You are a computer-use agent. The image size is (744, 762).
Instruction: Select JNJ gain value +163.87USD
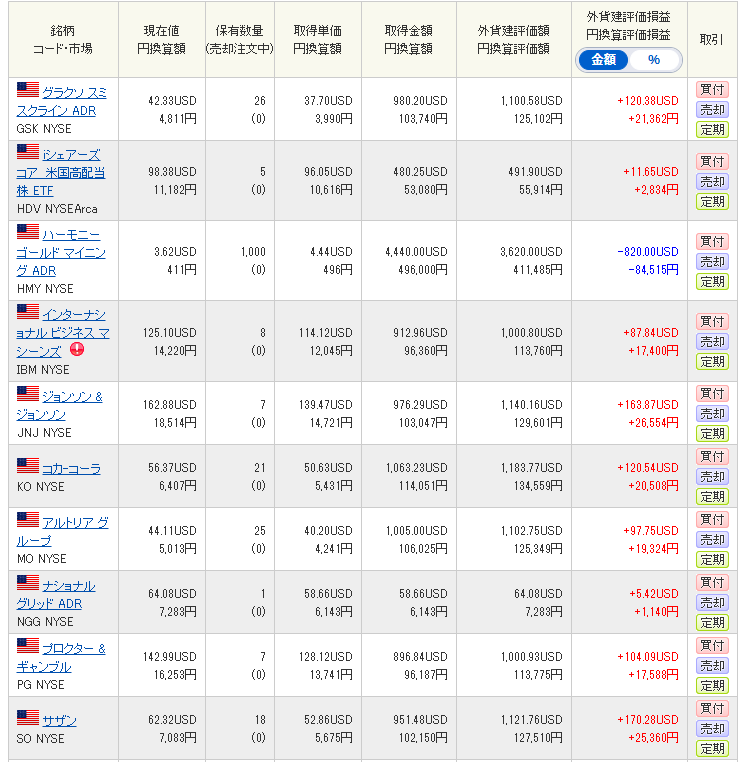tap(648, 405)
